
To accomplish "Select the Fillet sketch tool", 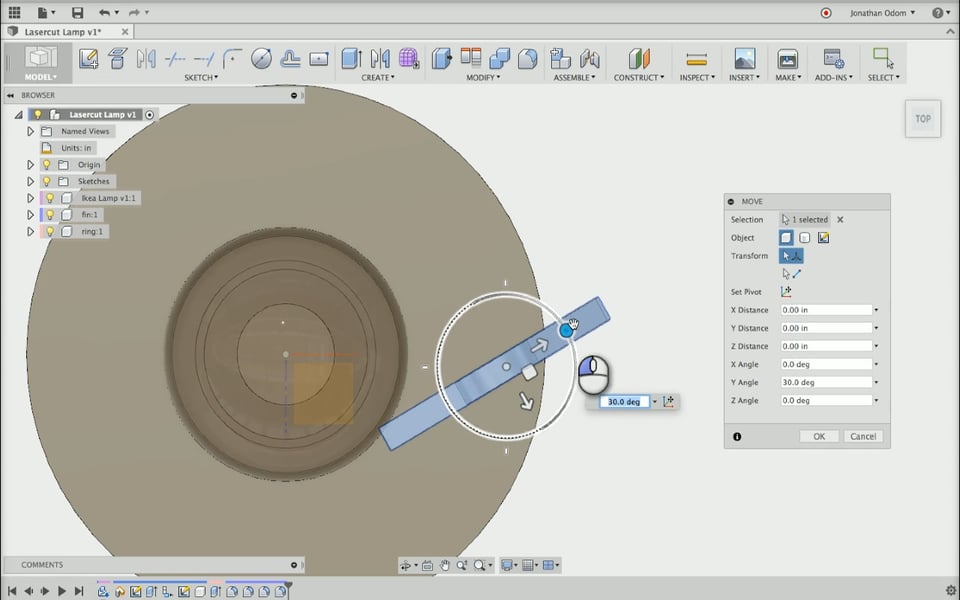I will [232, 59].
